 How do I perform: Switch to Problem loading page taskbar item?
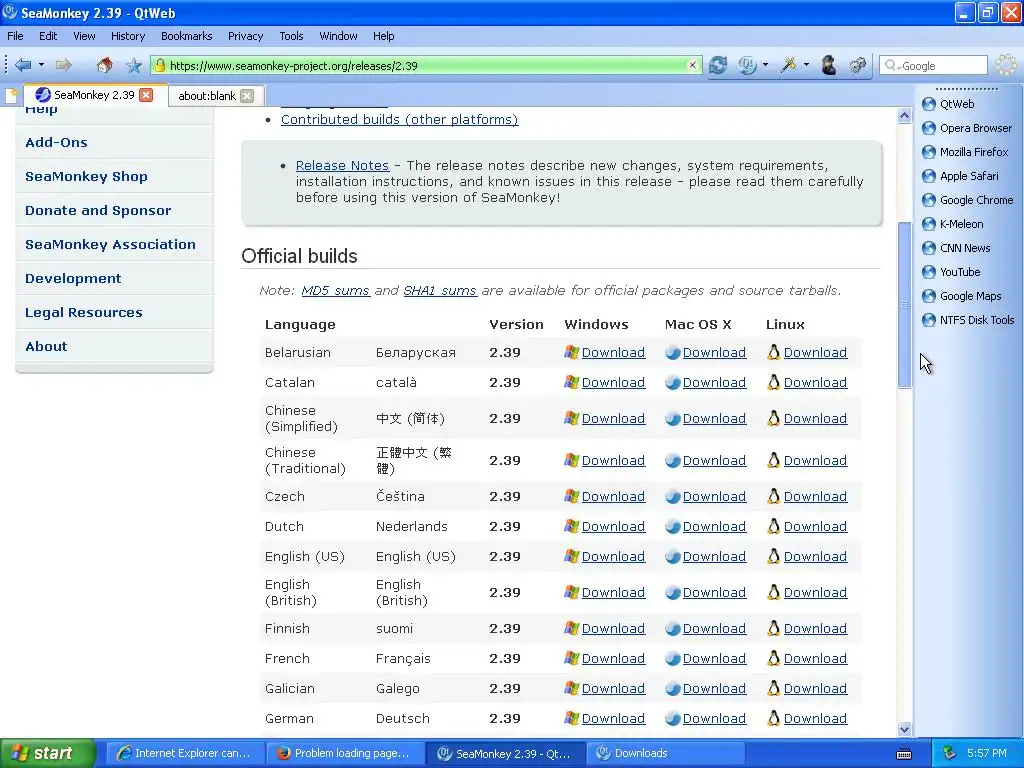click(344, 753)
